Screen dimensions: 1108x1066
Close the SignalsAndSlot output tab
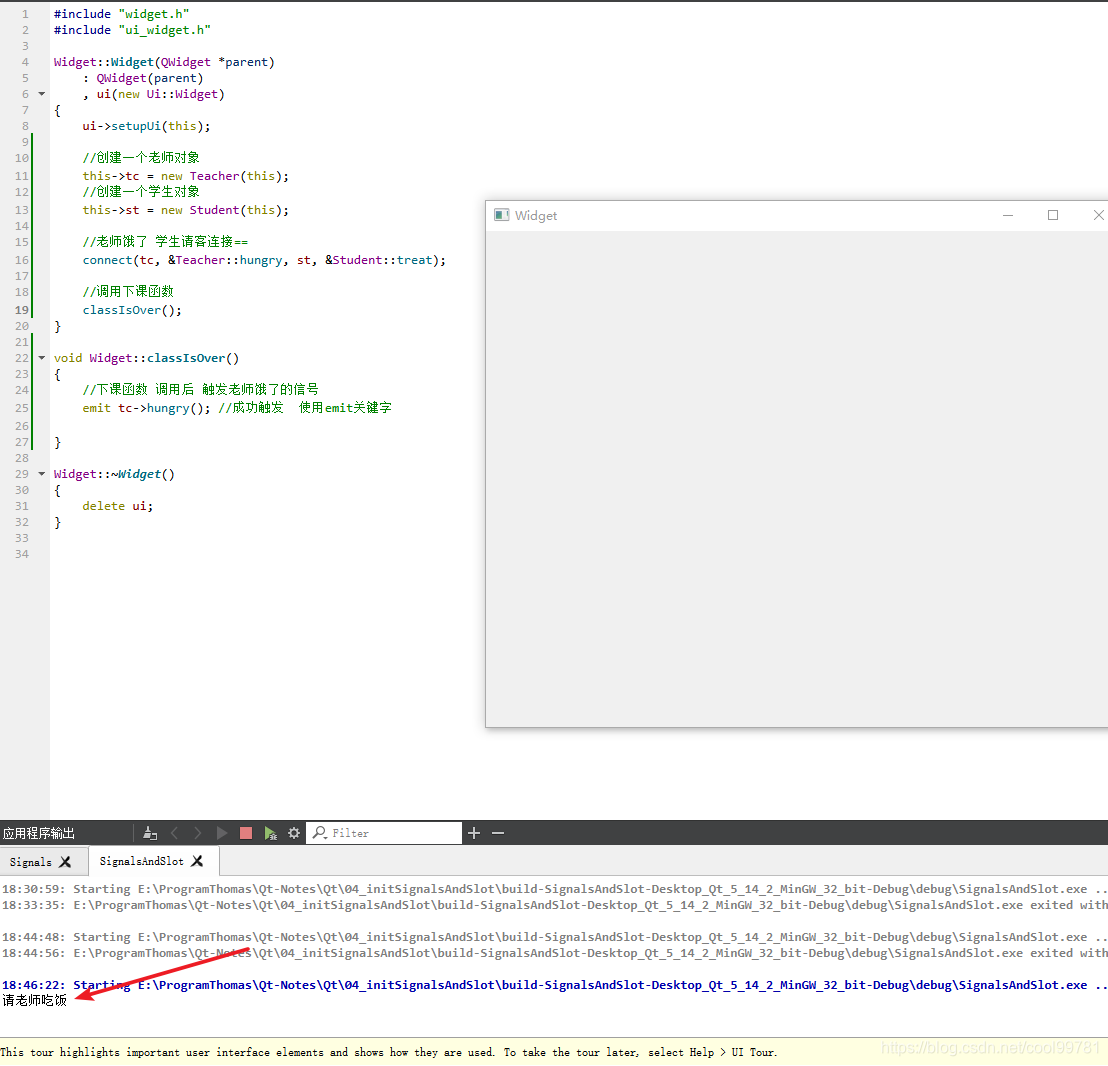[197, 861]
